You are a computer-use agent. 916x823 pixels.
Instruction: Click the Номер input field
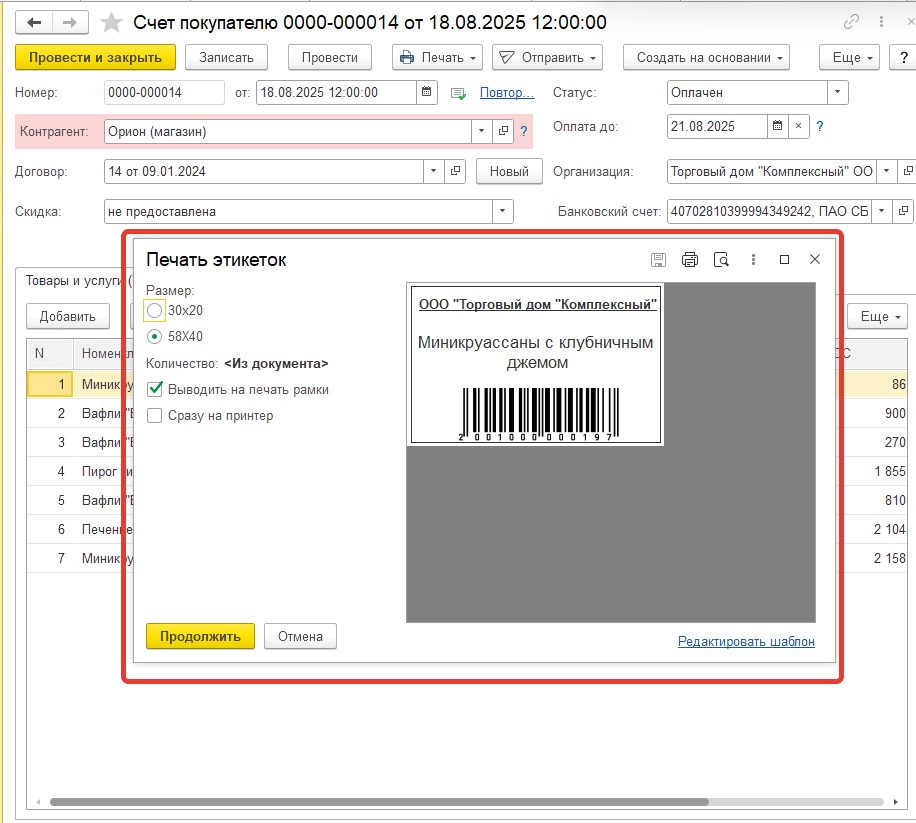[164, 92]
